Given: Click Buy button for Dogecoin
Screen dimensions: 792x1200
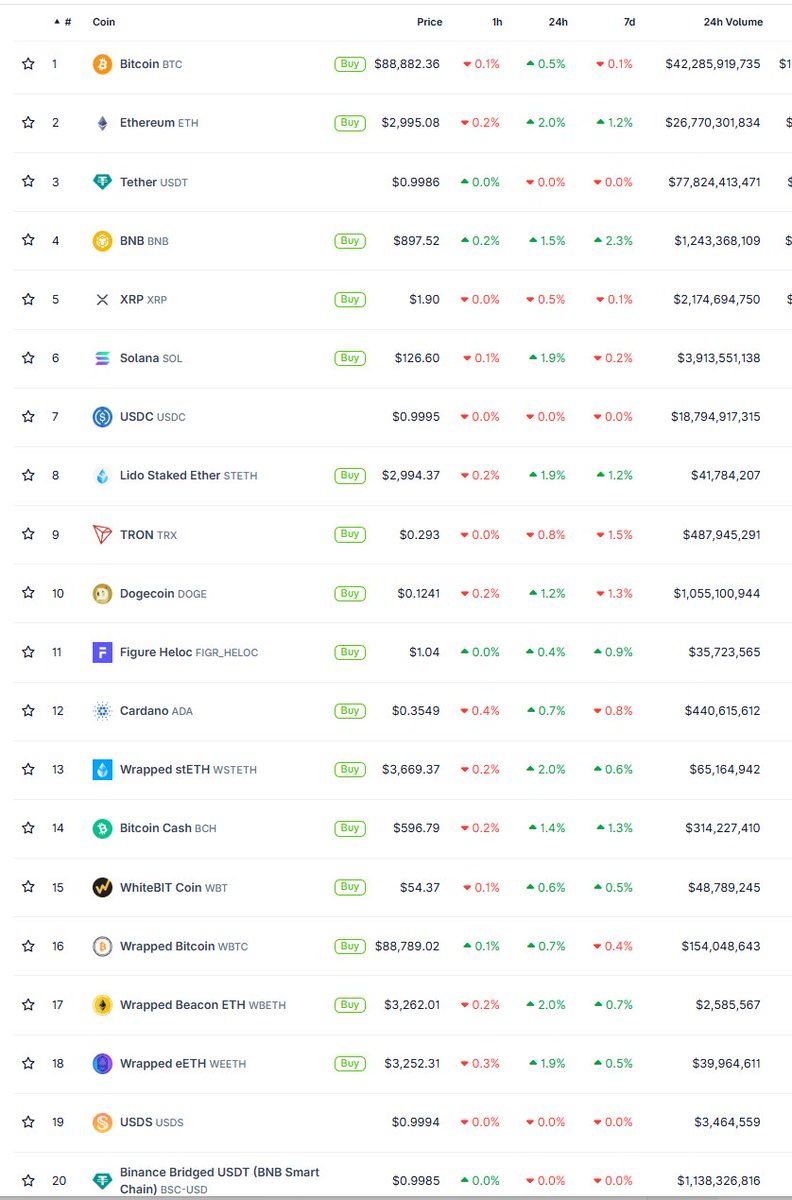Looking at the screenshot, I should [350, 593].
